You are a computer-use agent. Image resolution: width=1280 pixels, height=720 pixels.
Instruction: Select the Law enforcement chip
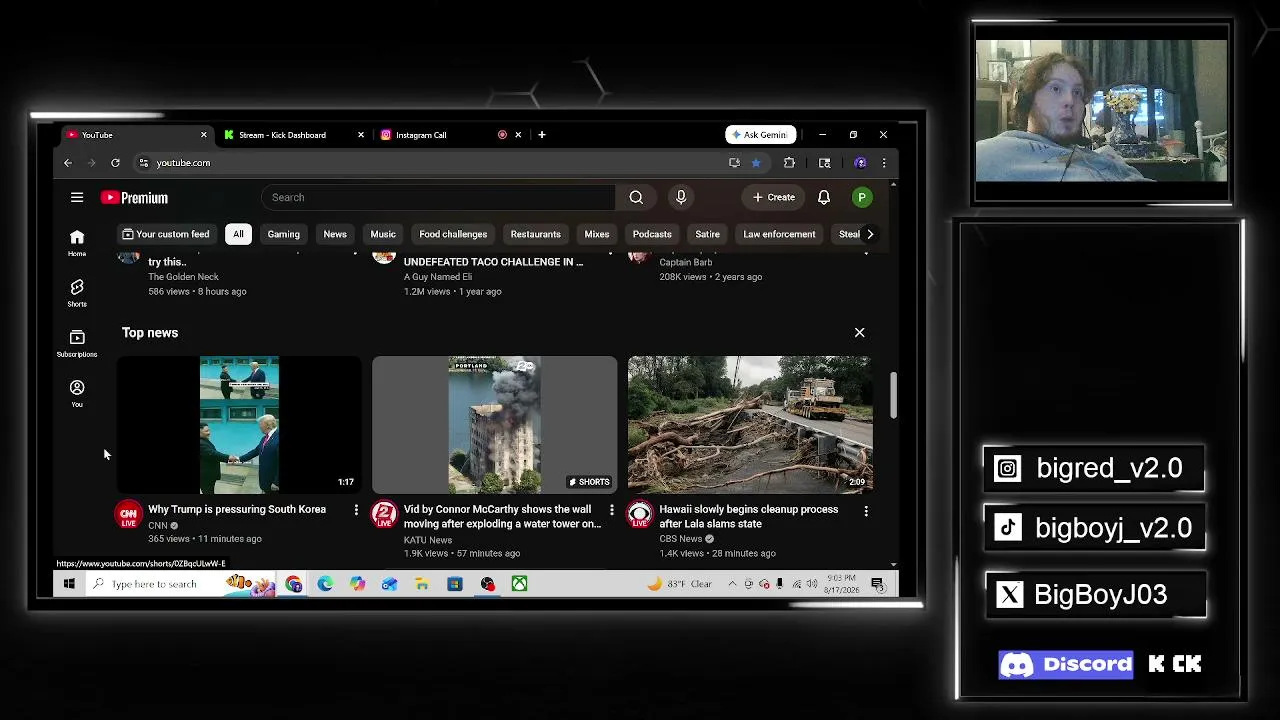pos(779,234)
